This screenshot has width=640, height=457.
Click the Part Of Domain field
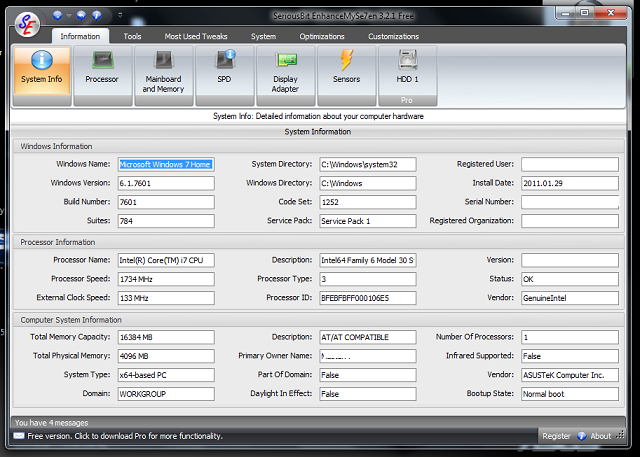(368, 375)
